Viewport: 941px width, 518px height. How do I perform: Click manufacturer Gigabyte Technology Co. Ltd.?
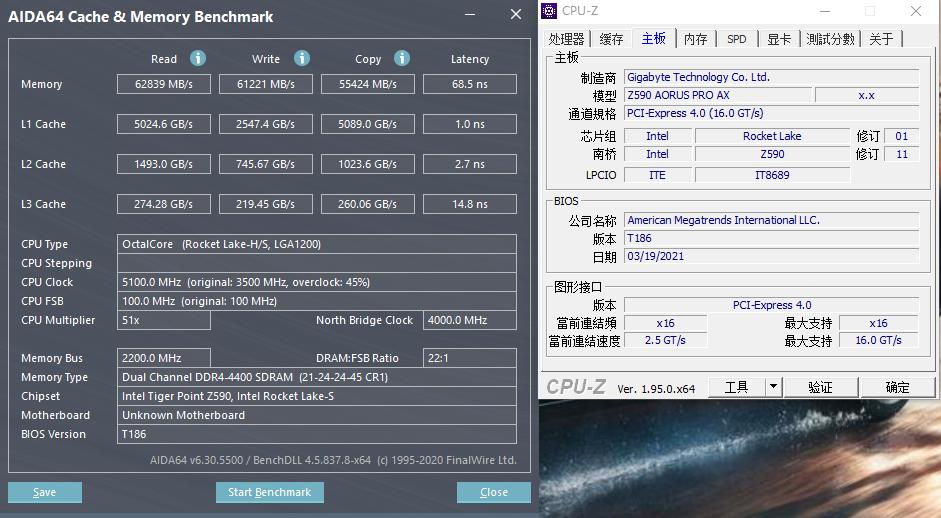pos(772,77)
